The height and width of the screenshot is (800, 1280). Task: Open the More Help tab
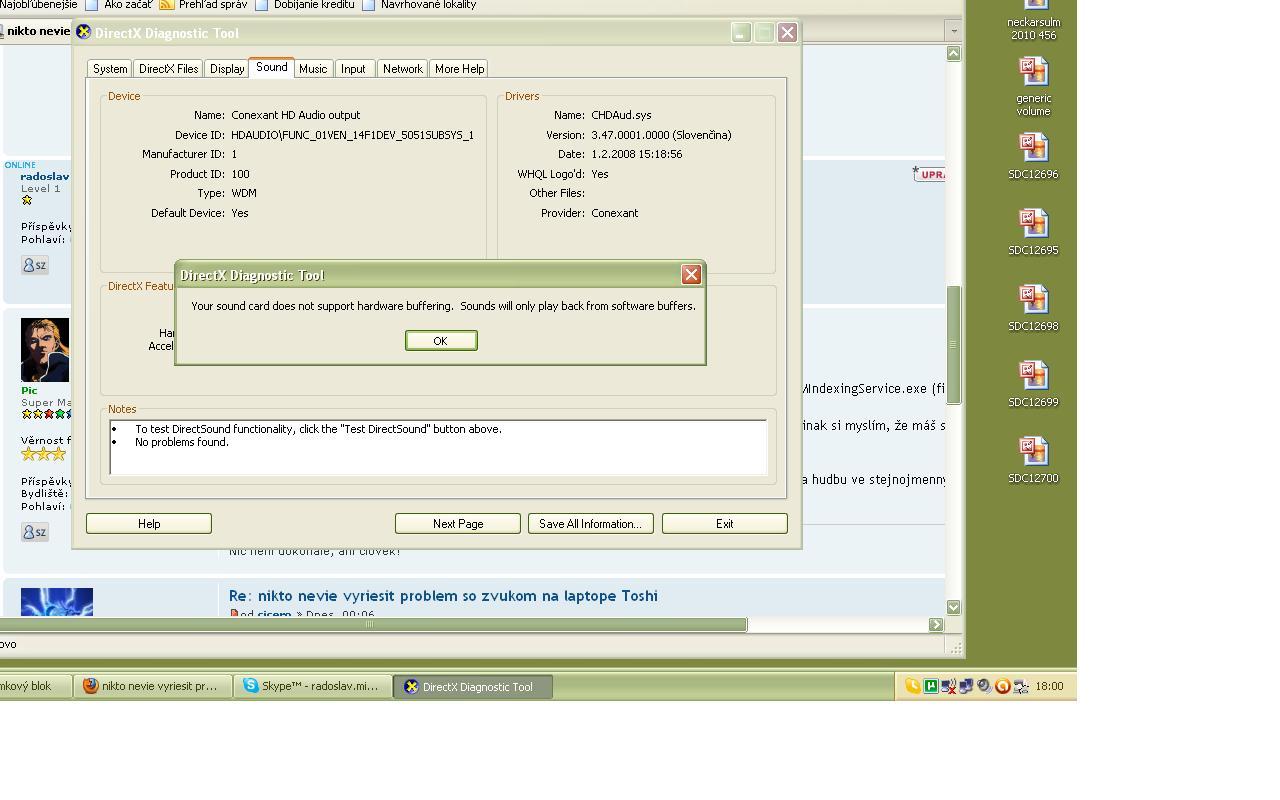(459, 69)
